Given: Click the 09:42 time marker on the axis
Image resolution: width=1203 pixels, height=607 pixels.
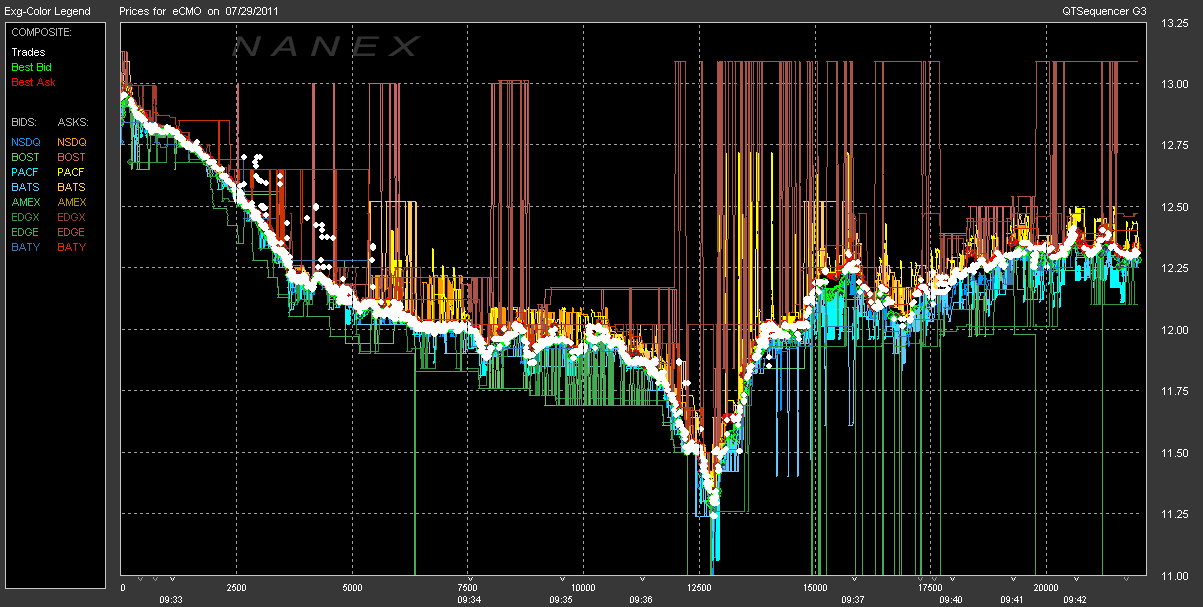Looking at the screenshot, I should (1075, 600).
